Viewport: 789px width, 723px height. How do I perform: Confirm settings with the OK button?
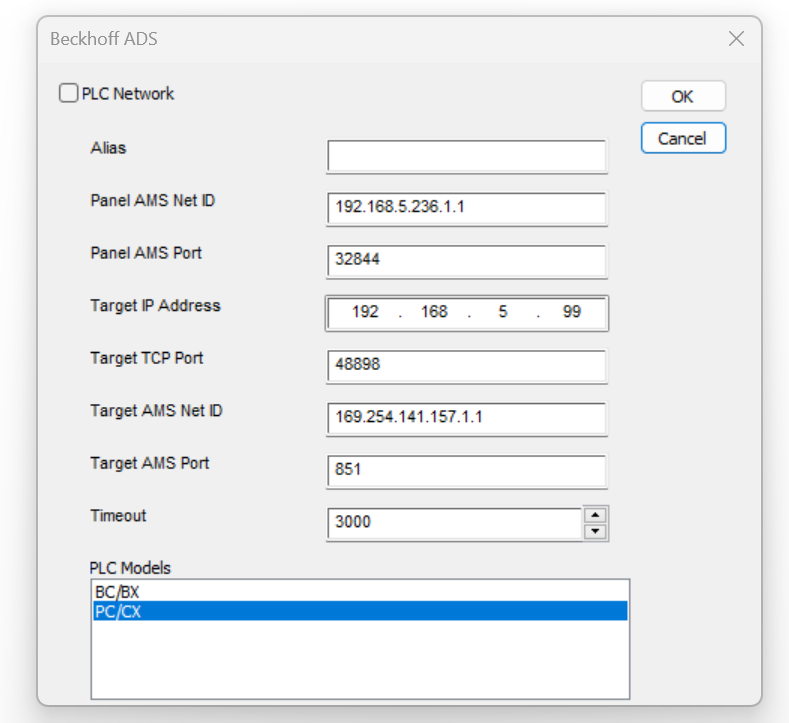pyautogui.click(x=683, y=96)
